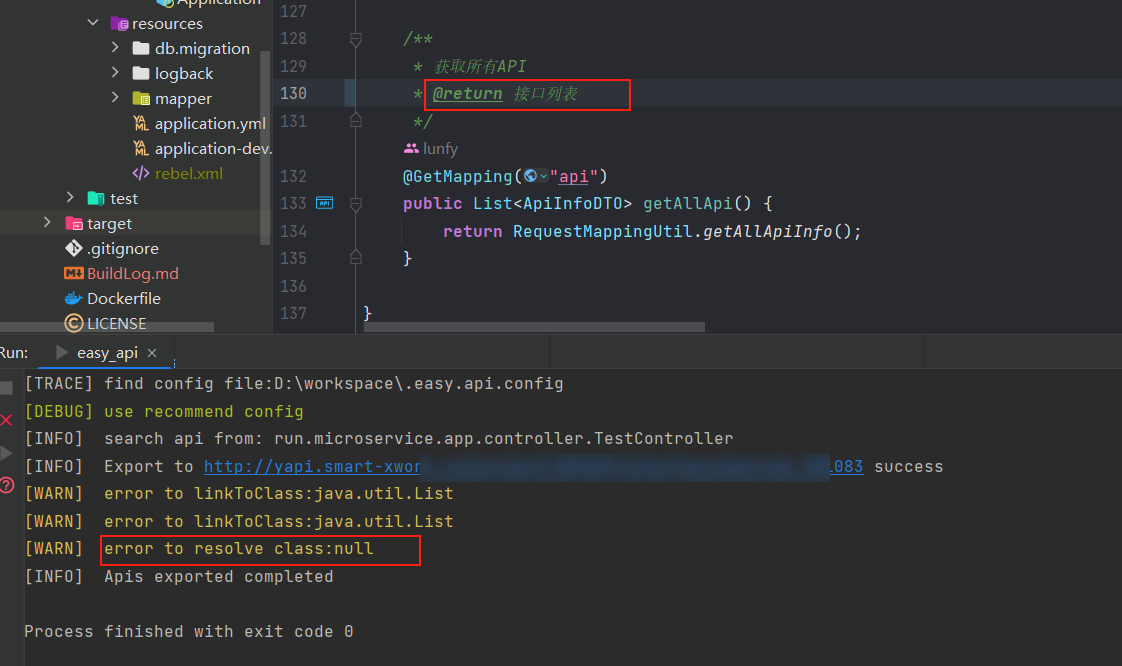Screen dimensions: 1122x666
Task: Select Dockerfile in the project tree
Action: (x=124, y=298)
